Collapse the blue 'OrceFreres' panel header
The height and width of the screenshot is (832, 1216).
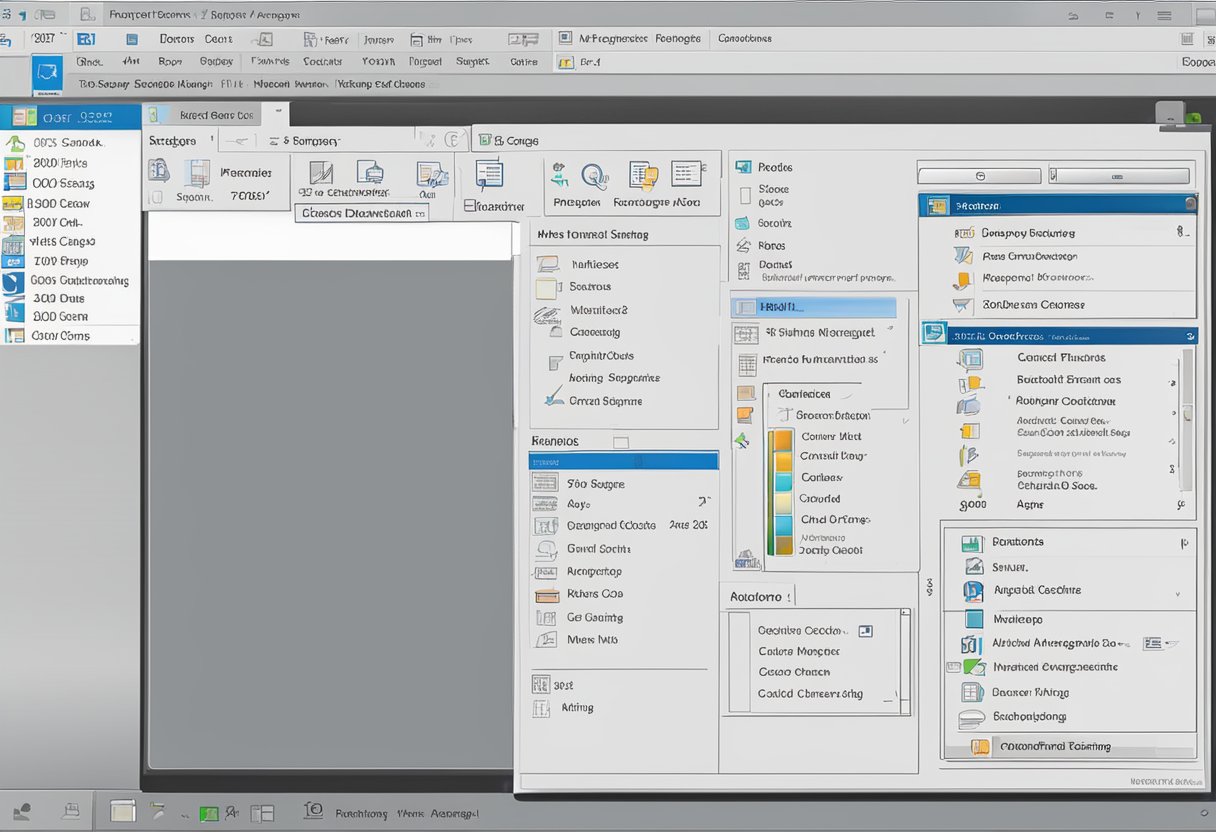pyautogui.click(x=1190, y=337)
